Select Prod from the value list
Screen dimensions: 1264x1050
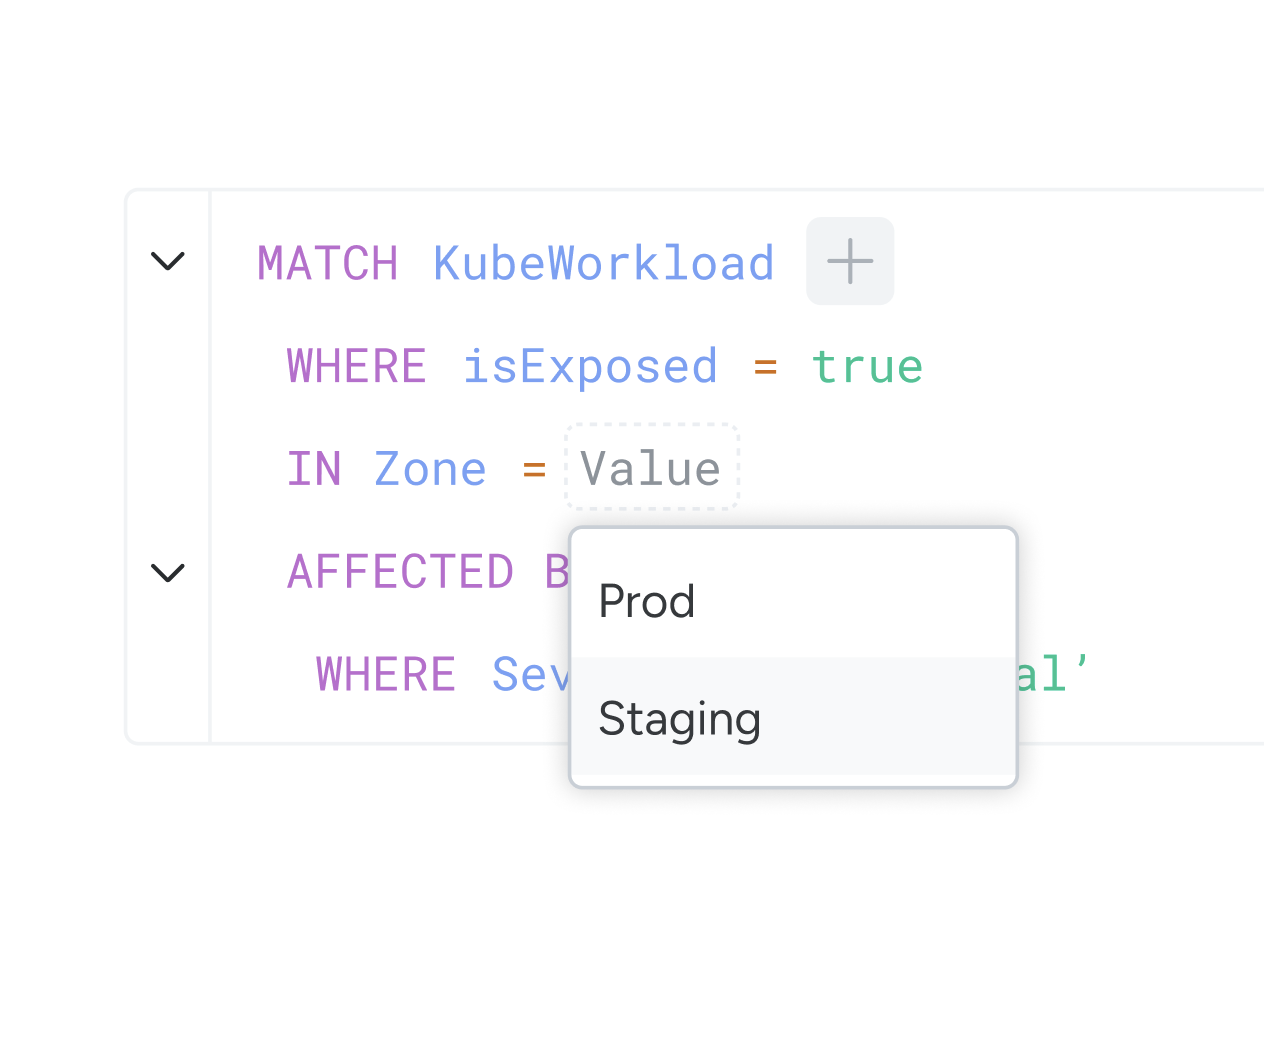click(793, 601)
